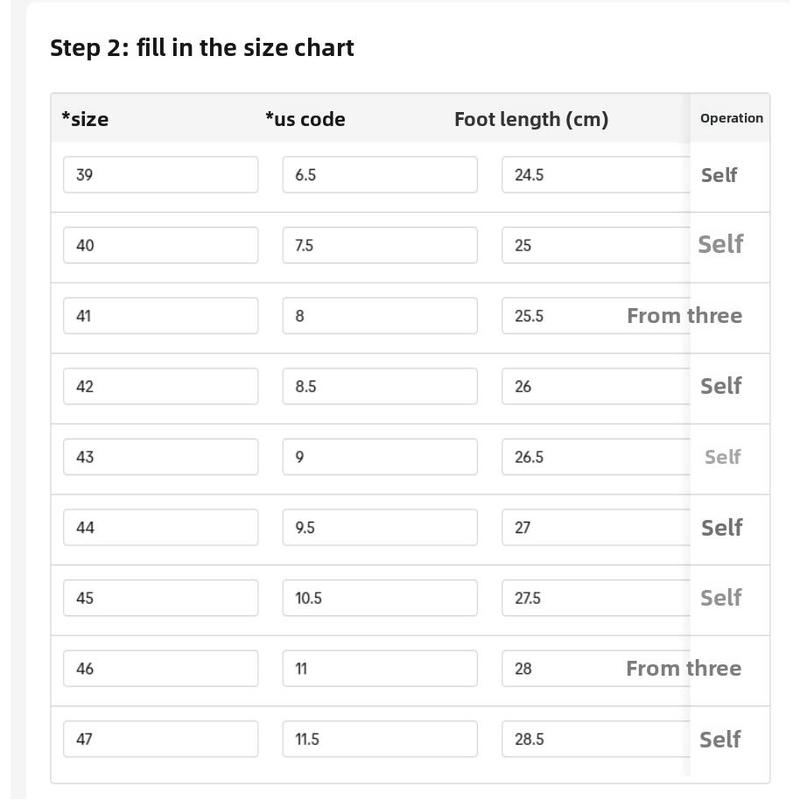The width and height of the screenshot is (800, 800).
Task: Click Self in the size 44 row
Action: pos(721,527)
